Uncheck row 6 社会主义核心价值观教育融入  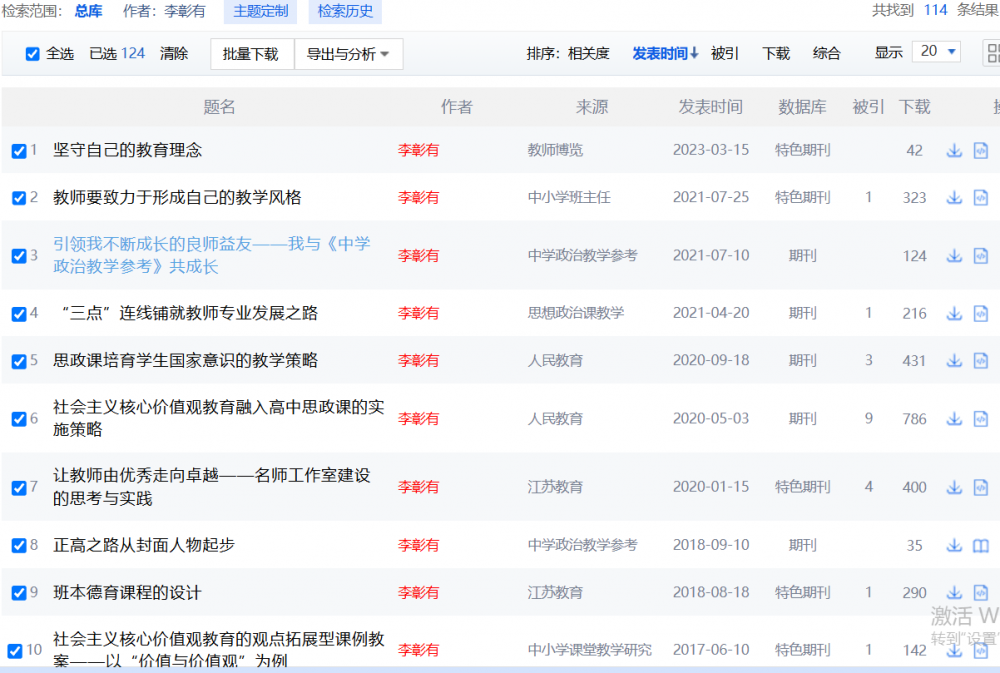(x=19, y=419)
